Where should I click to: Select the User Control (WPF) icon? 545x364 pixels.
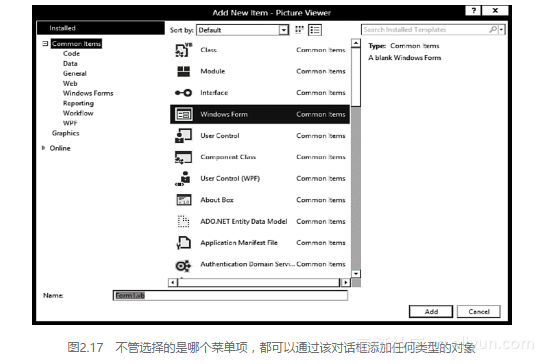(x=183, y=179)
